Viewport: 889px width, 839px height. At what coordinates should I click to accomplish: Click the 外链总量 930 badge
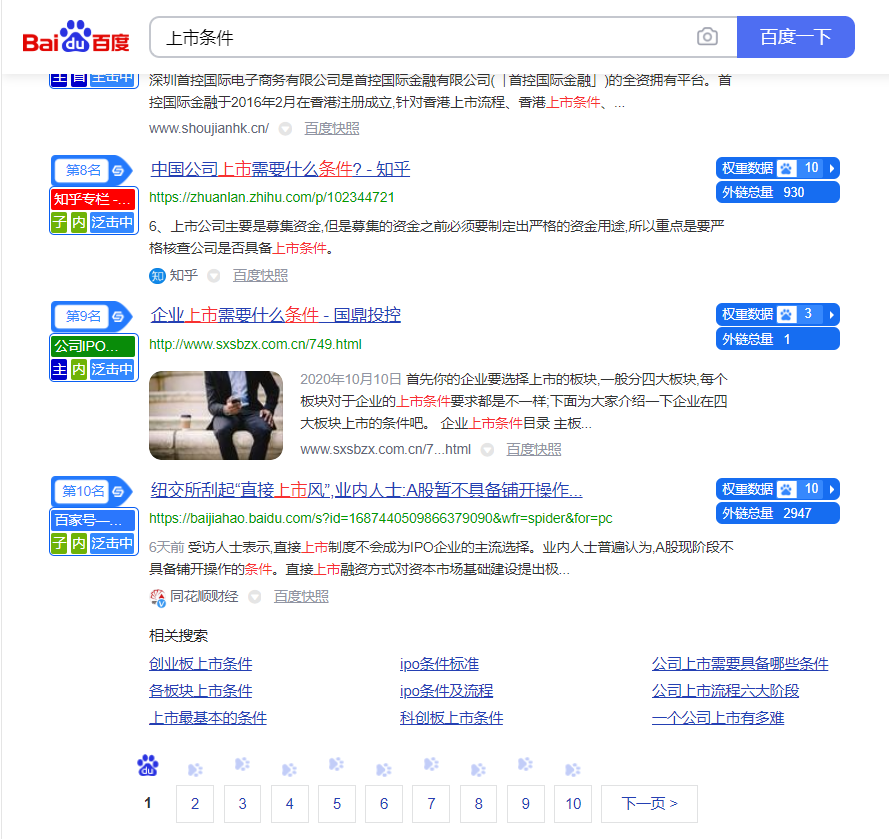[778, 193]
